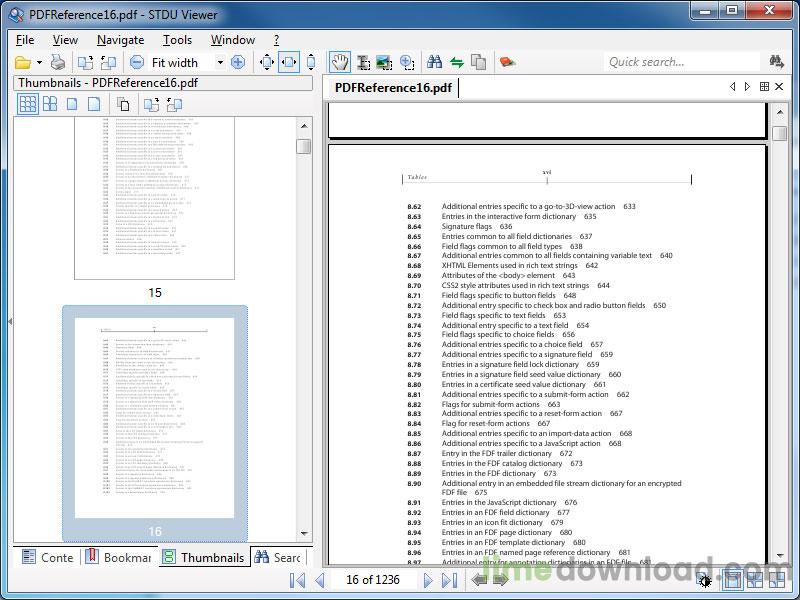The height and width of the screenshot is (600, 800).
Task: Click the binoculars search button beside Quick search
Action: pyautogui.click(x=777, y=62)
